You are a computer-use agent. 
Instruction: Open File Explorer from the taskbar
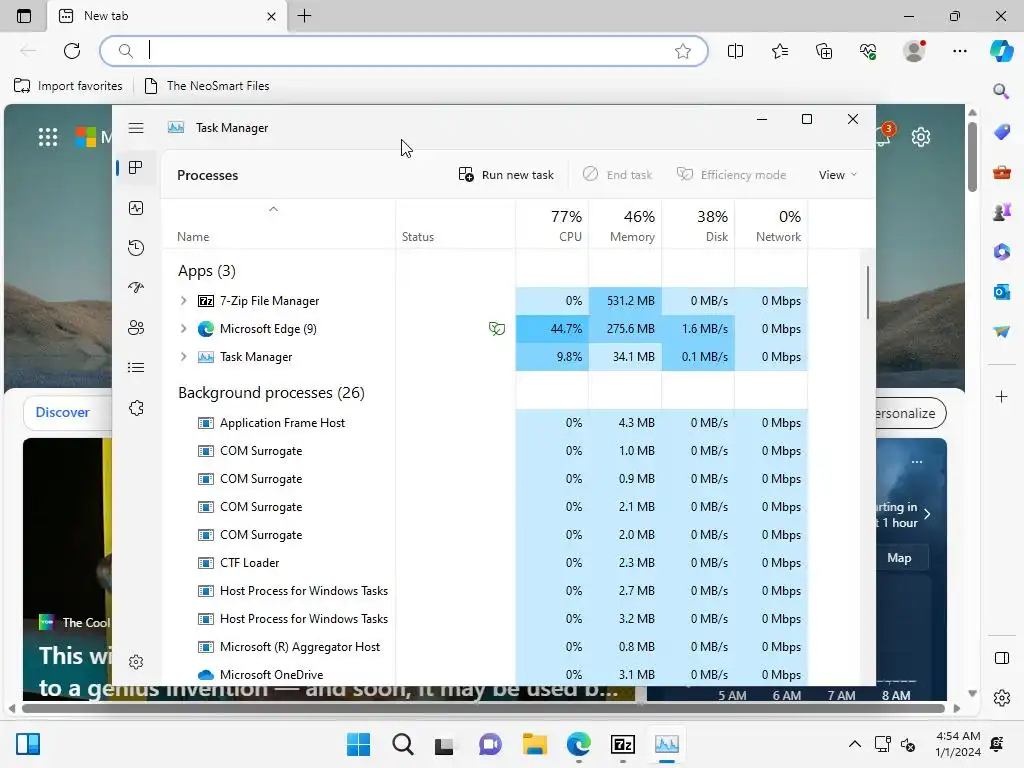(534, 744)
